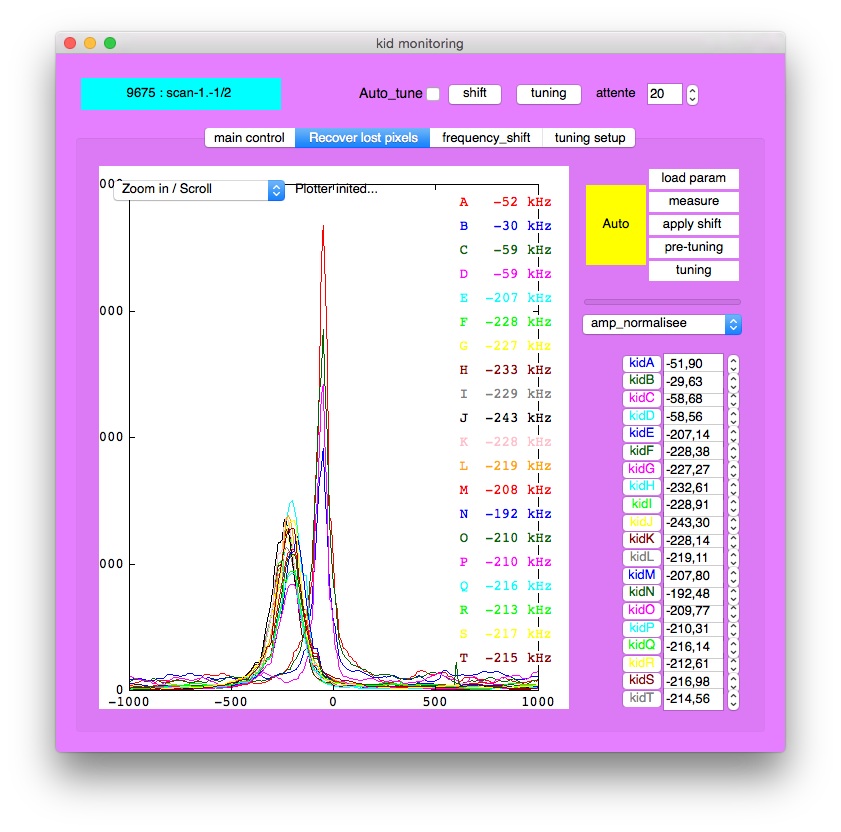Image resolution: width=841 pixels, height=832 pixels.
Task: Click the kidE value field -207,14
Action: [x=692, y=434]
